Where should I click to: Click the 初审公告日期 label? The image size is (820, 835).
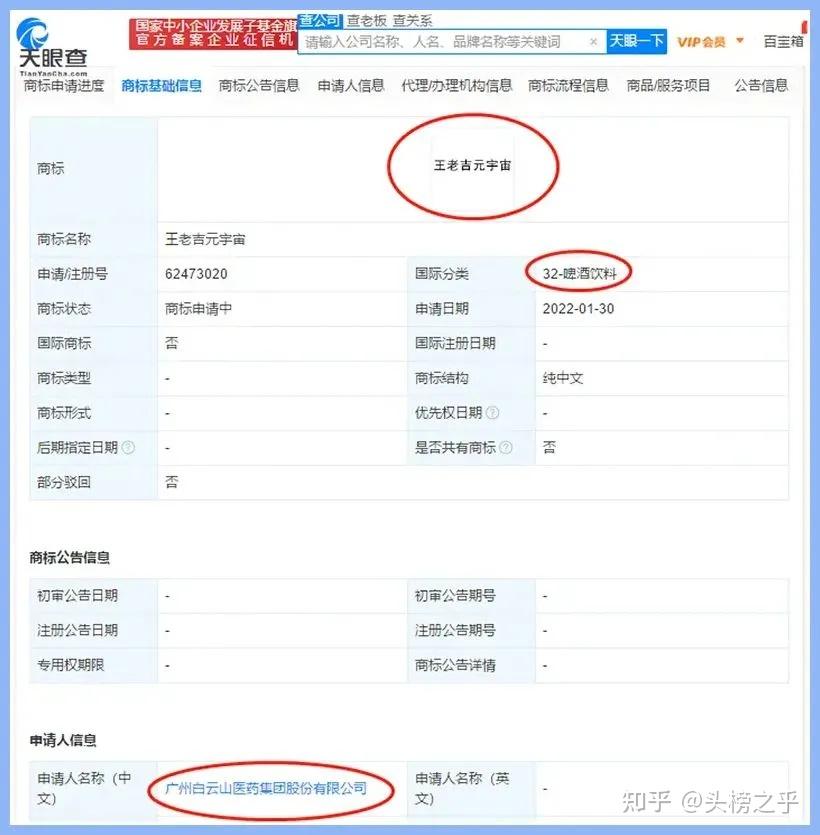pyautogui.click(x=77, y=596)
